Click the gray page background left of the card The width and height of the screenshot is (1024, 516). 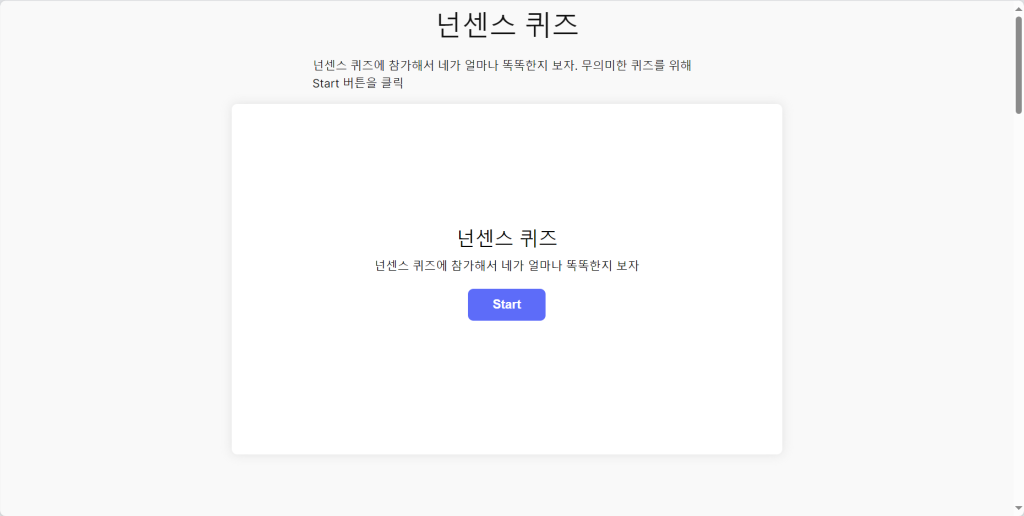pyautogui.click(x=115, y=280)
